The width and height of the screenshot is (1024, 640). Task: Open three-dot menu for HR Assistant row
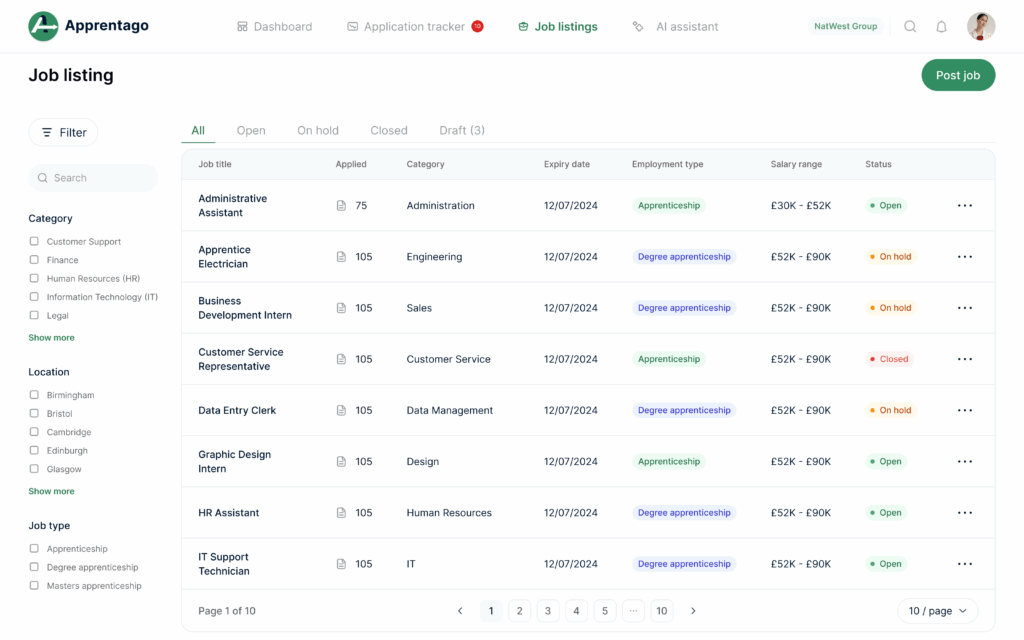pyautogui.click(x=964, y=513)
